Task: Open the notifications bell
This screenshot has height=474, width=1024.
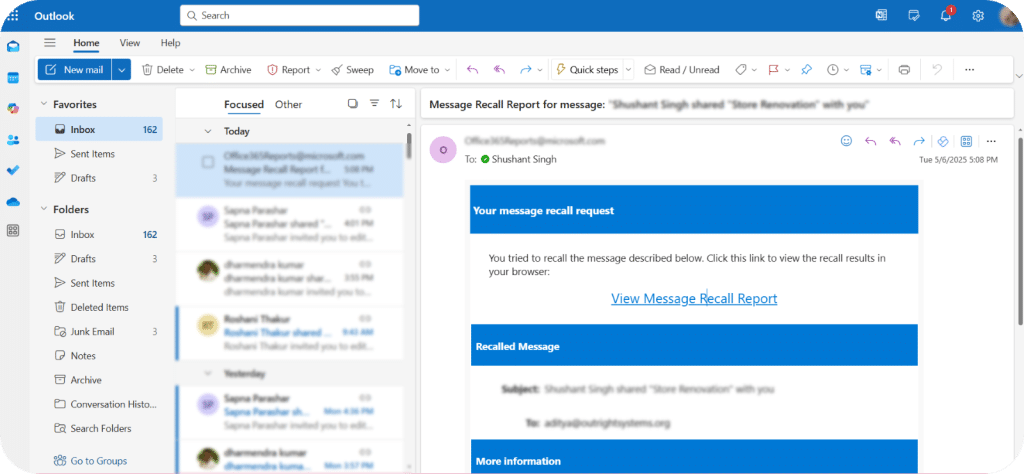Action: (946, 15)
